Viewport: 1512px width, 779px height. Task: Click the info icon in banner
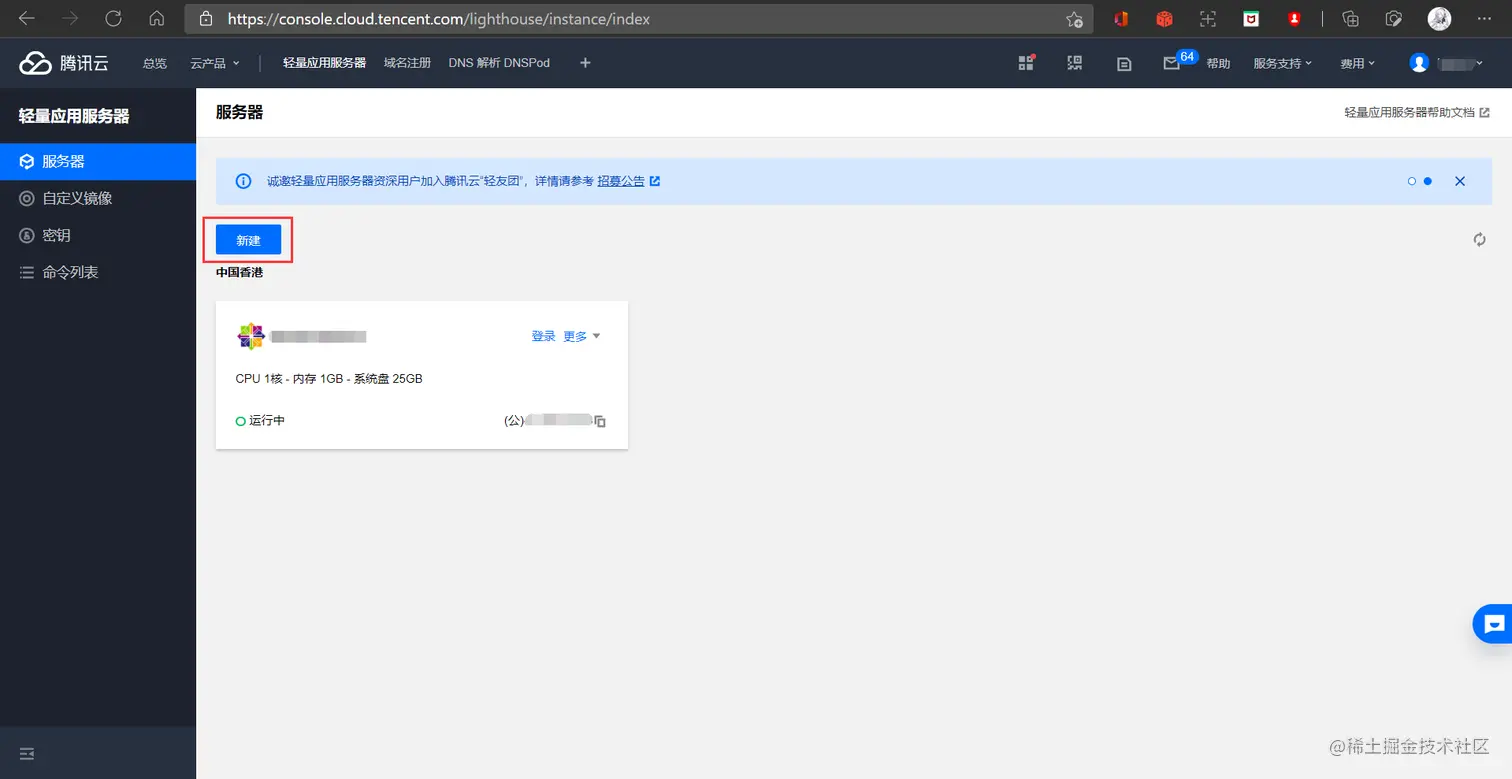(x=243, y=181)
